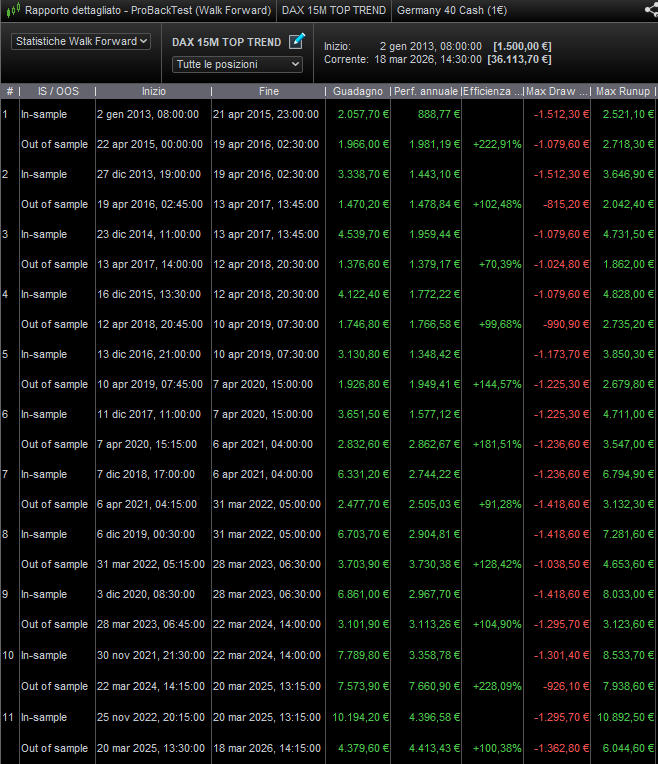Click the Efficienza column header
Screen dimensions: 658x764
[x=492, y=91]
